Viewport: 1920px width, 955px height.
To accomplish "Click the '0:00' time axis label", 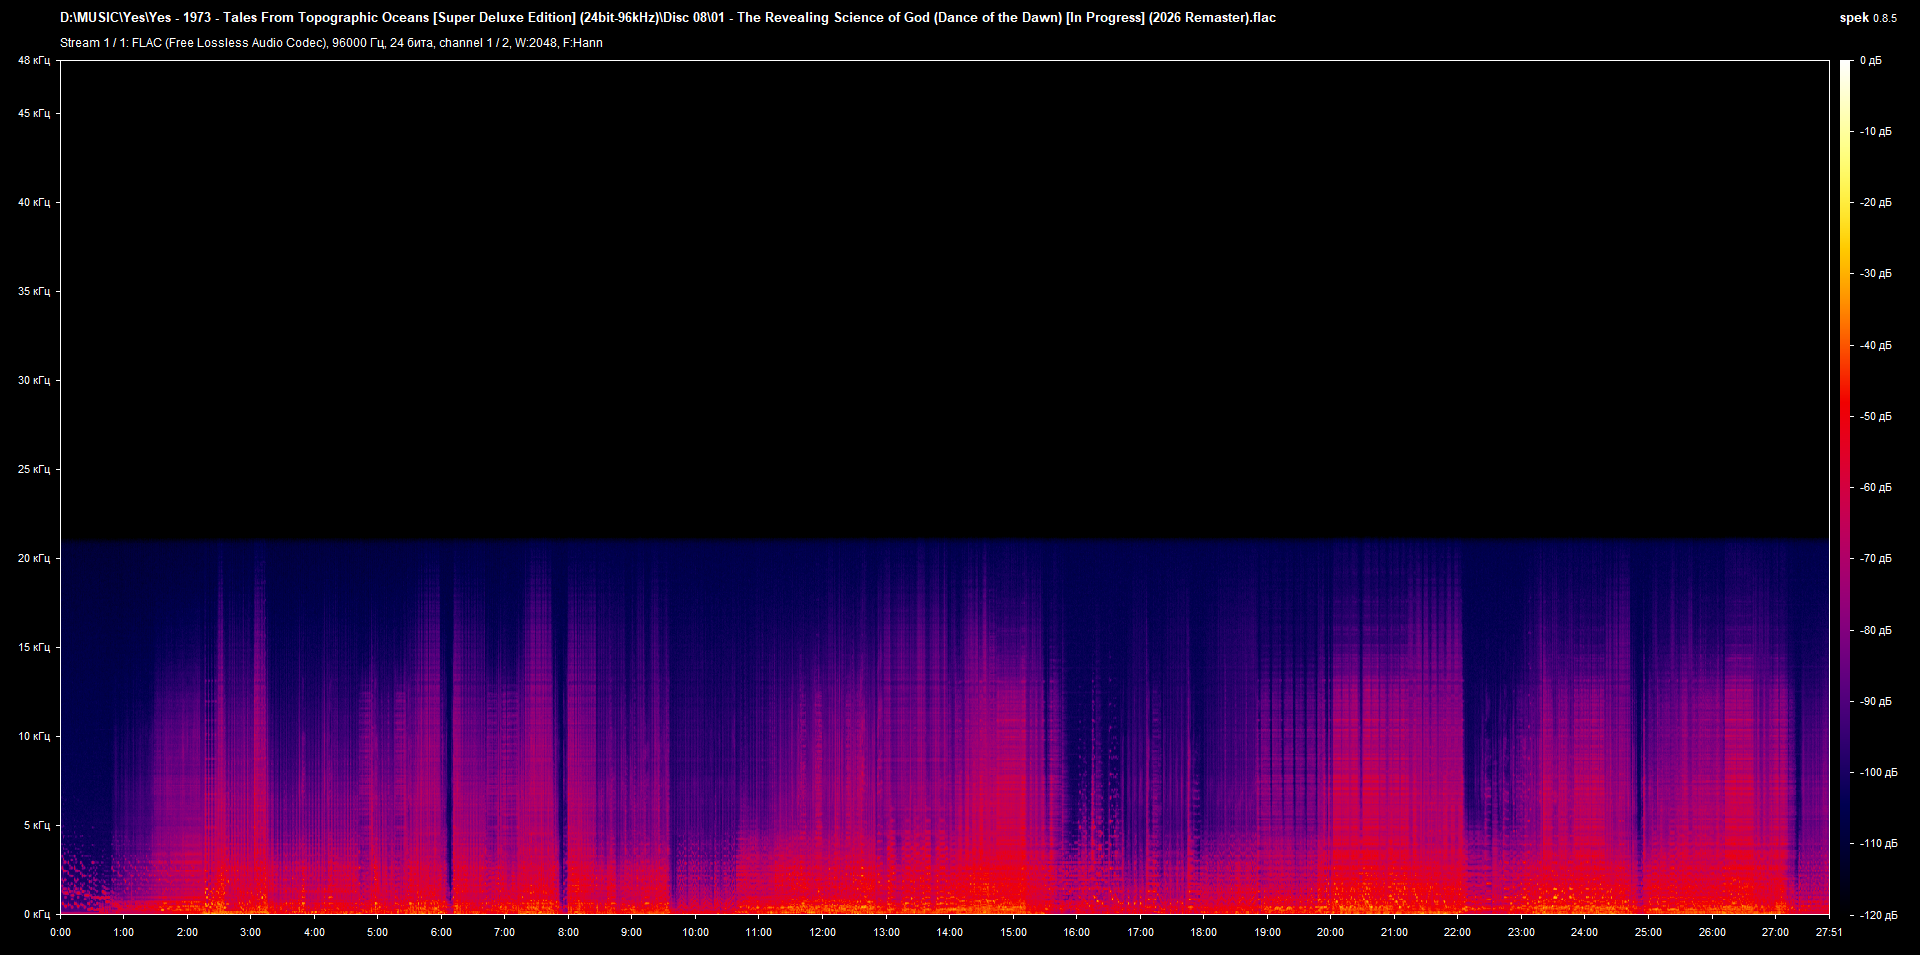I will pos(60,932).
